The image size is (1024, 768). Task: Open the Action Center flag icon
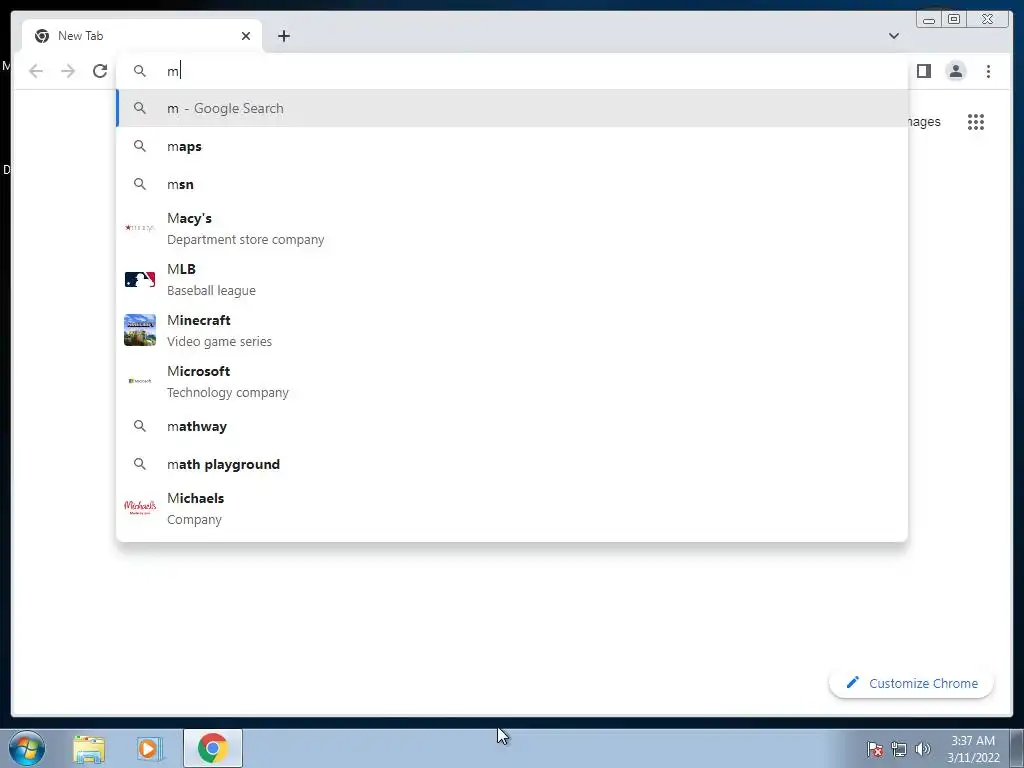pyautogui.click(x=875, y=749)
